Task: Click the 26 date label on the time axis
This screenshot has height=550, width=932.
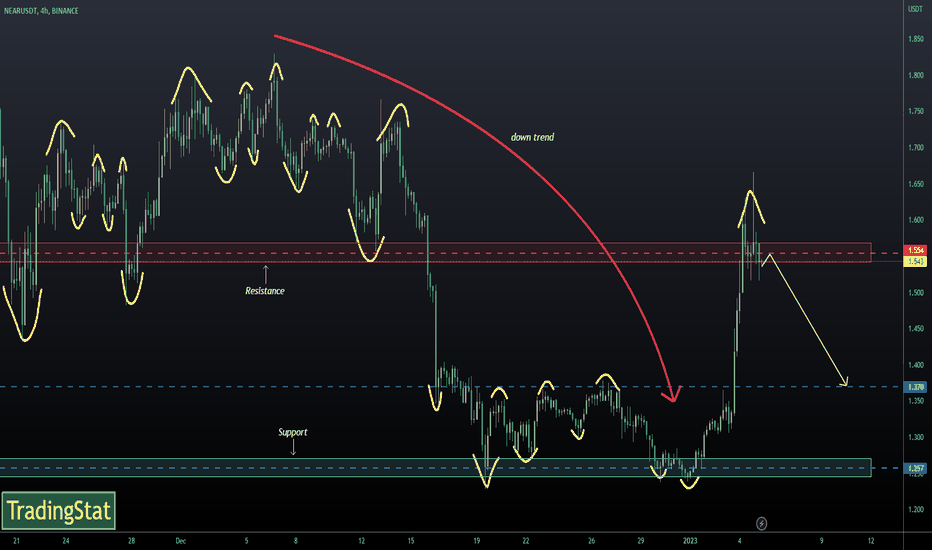Action: tap(591, 541)
